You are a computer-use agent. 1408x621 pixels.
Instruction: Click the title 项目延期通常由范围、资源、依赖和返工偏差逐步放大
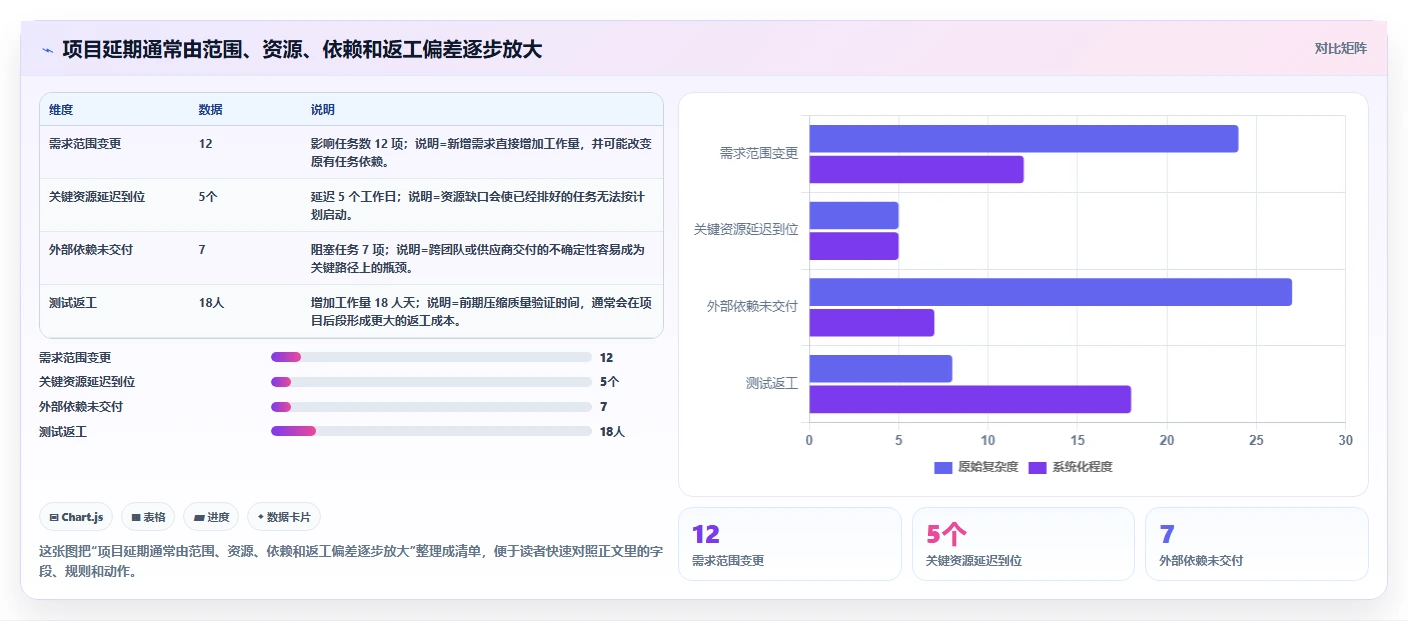tap(302, 49)
